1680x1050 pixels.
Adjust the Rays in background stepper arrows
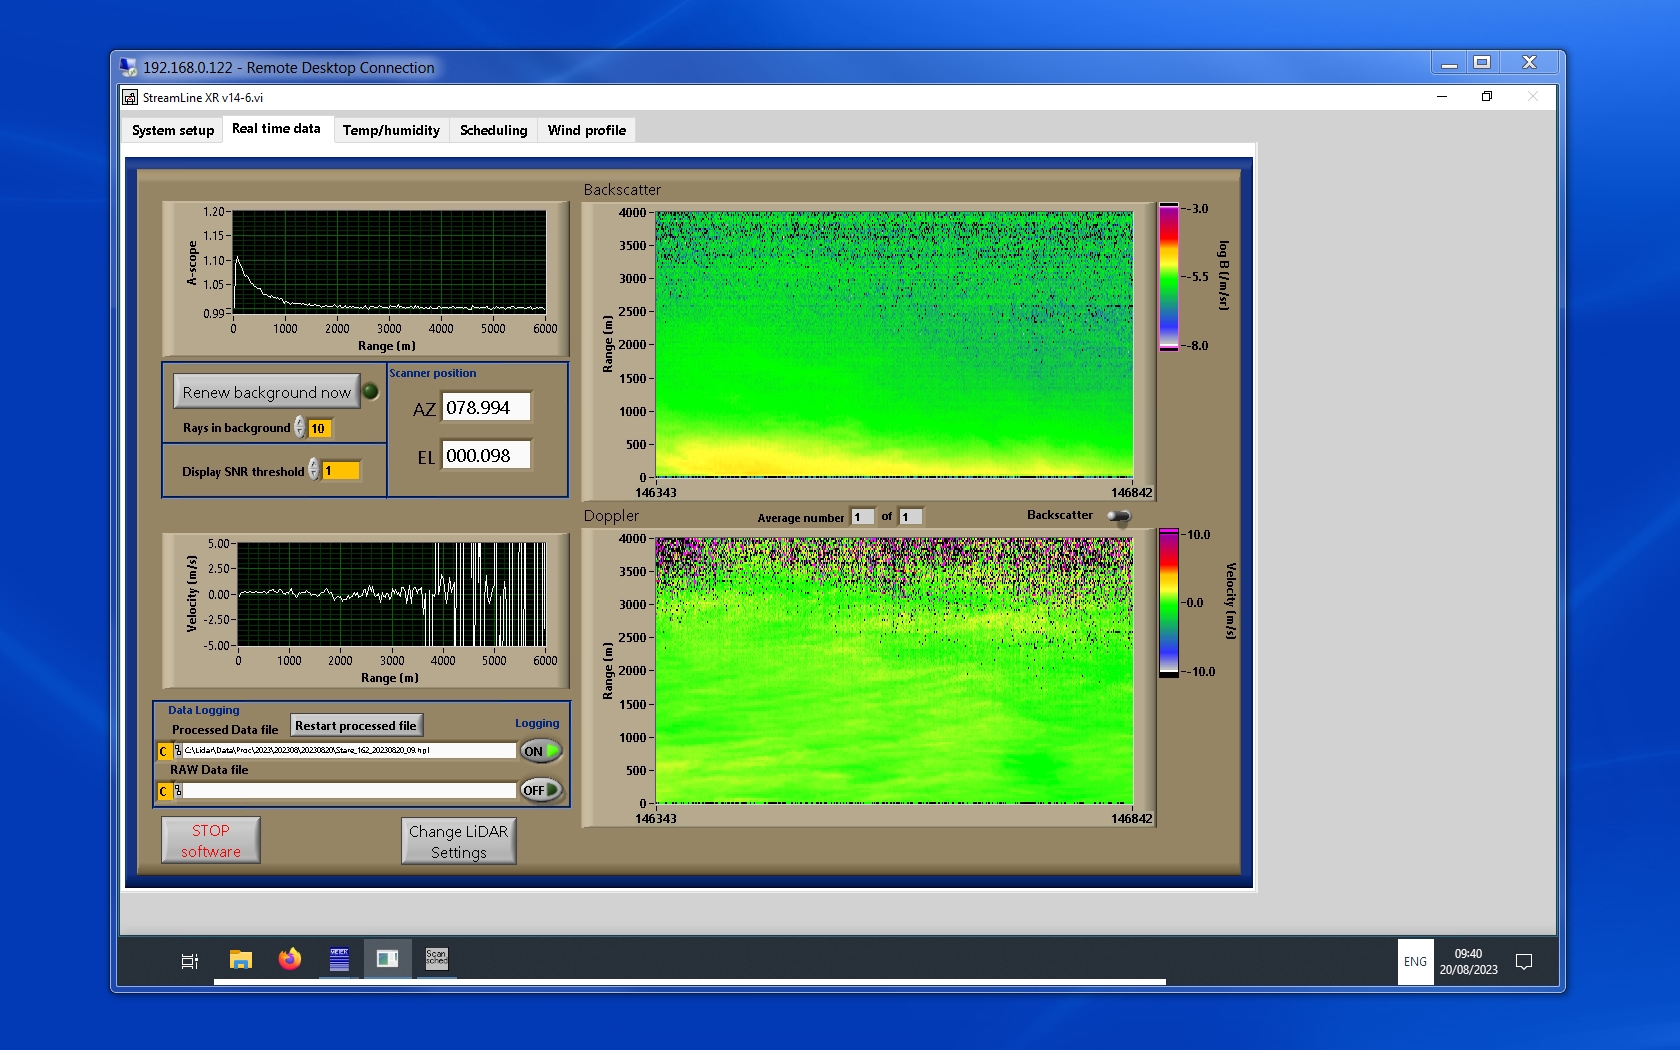pyautogui.click(x=299, y=428)
